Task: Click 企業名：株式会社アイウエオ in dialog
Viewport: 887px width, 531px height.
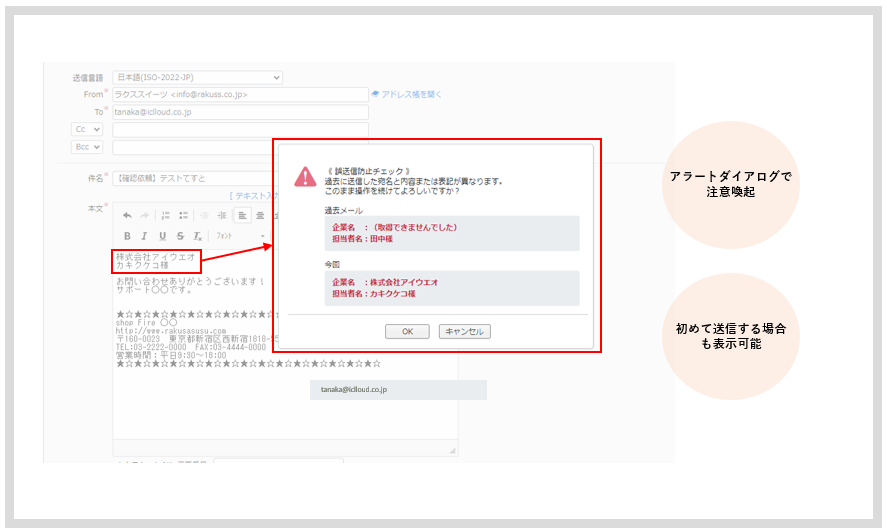Action: tap(385, 282)
